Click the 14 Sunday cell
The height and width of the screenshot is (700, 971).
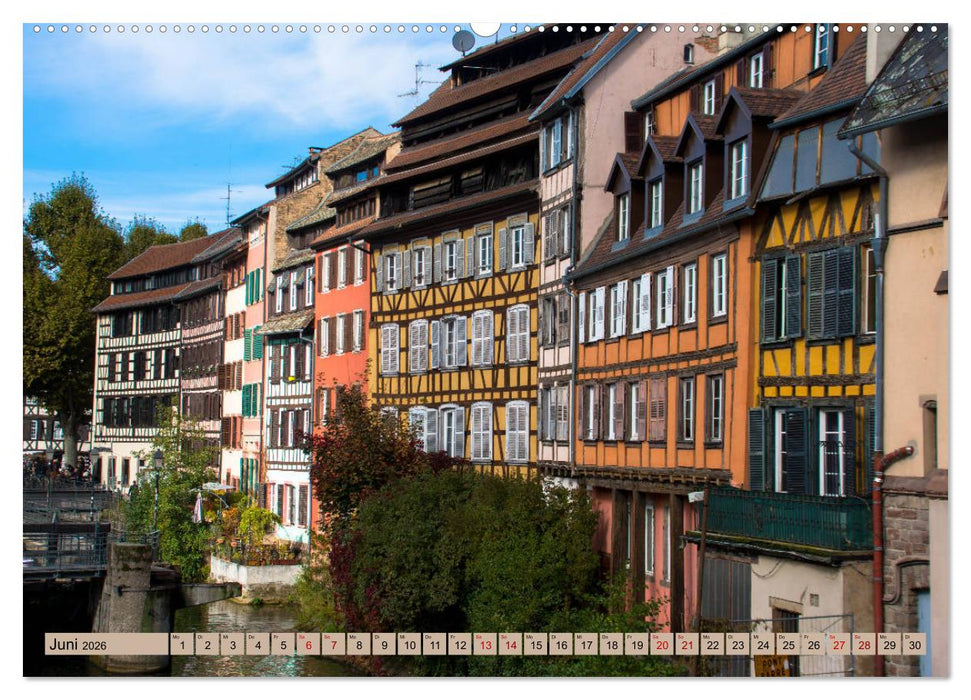click(512, 646)
